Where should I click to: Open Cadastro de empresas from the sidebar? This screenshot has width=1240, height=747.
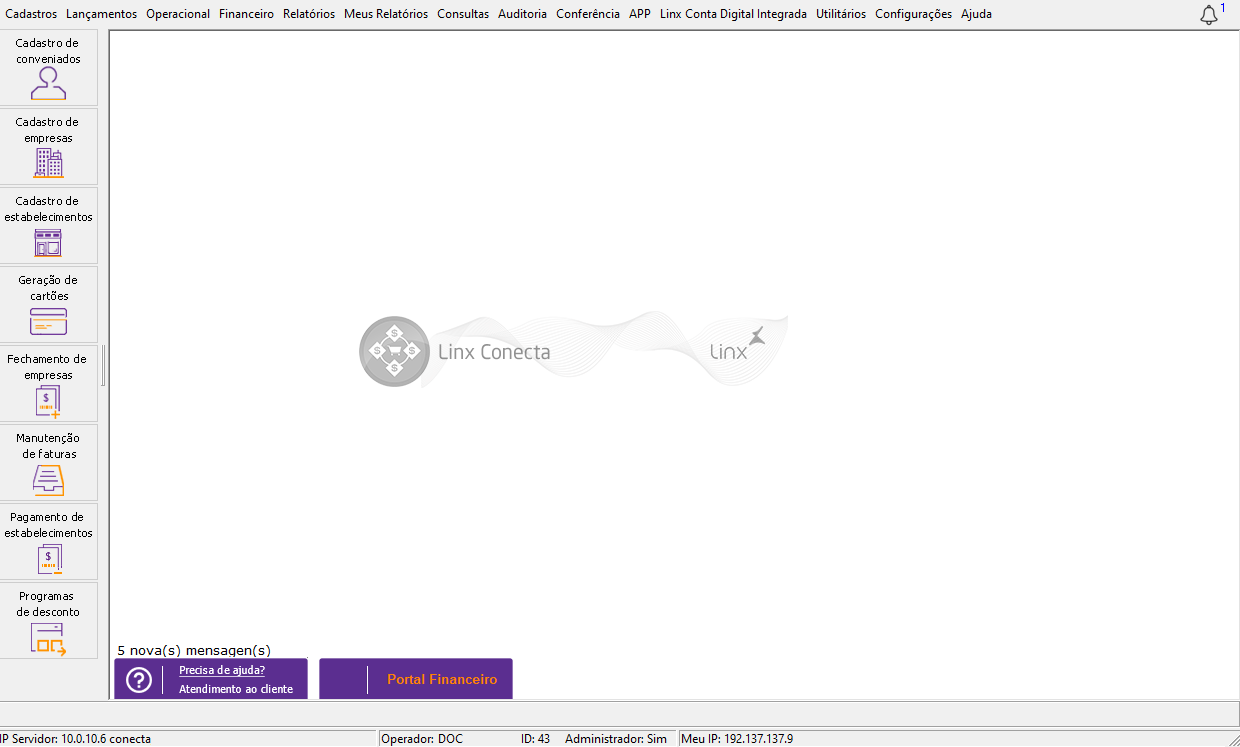click(48, 147)
